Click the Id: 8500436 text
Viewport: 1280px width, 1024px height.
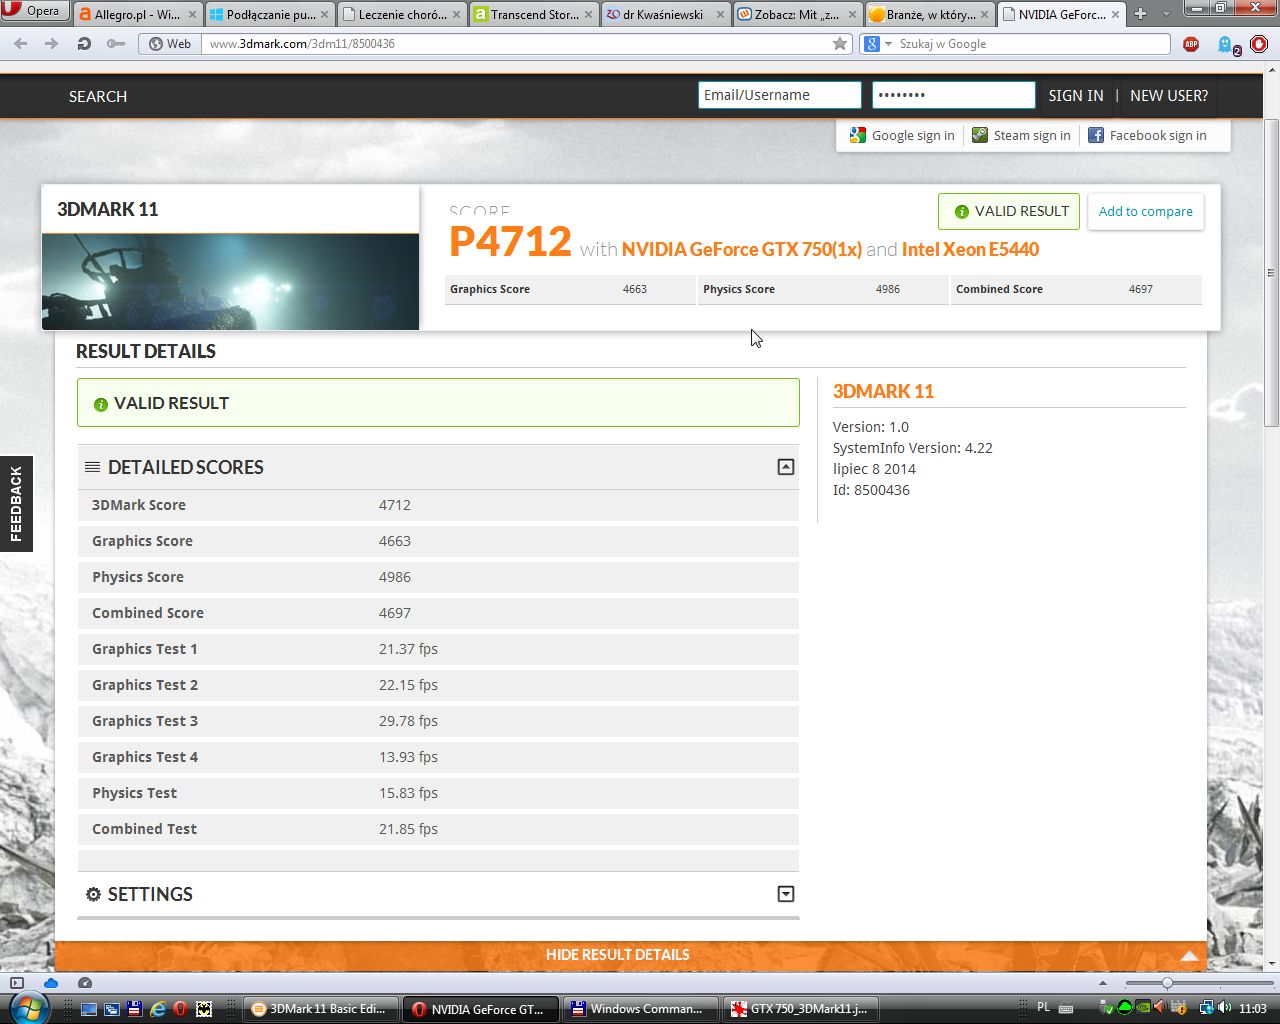871,490
